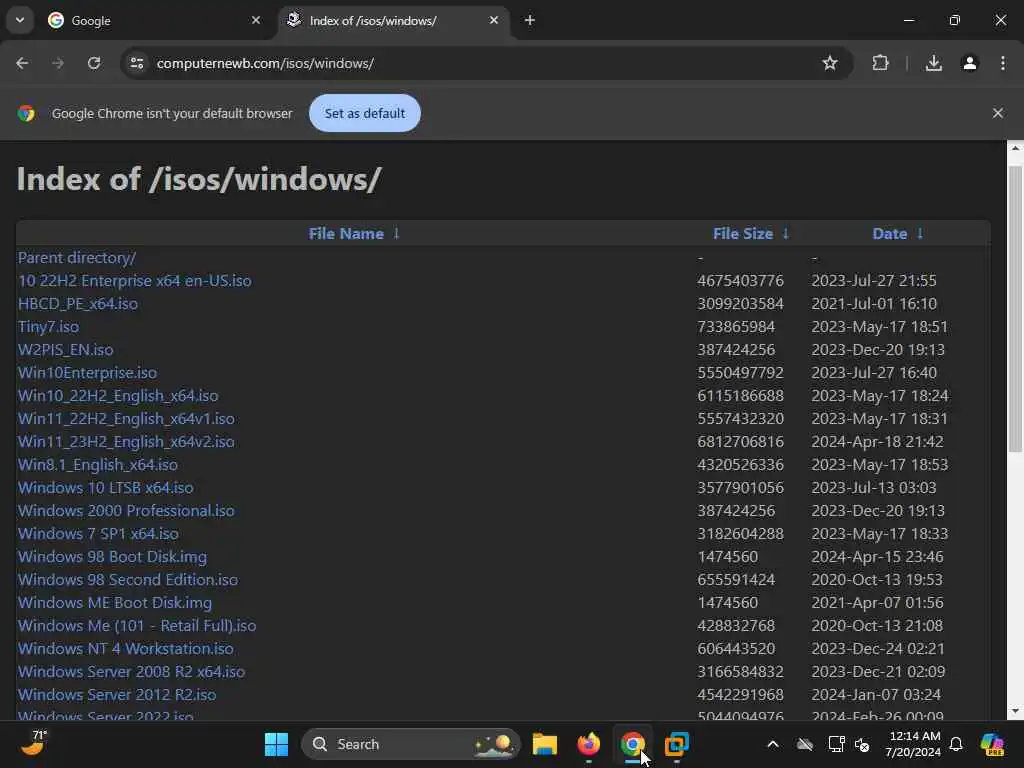The width and height of the screenshot is (1024, 768).
Task: Bookmark this page with the star icon
Action: tap(829, 63)
